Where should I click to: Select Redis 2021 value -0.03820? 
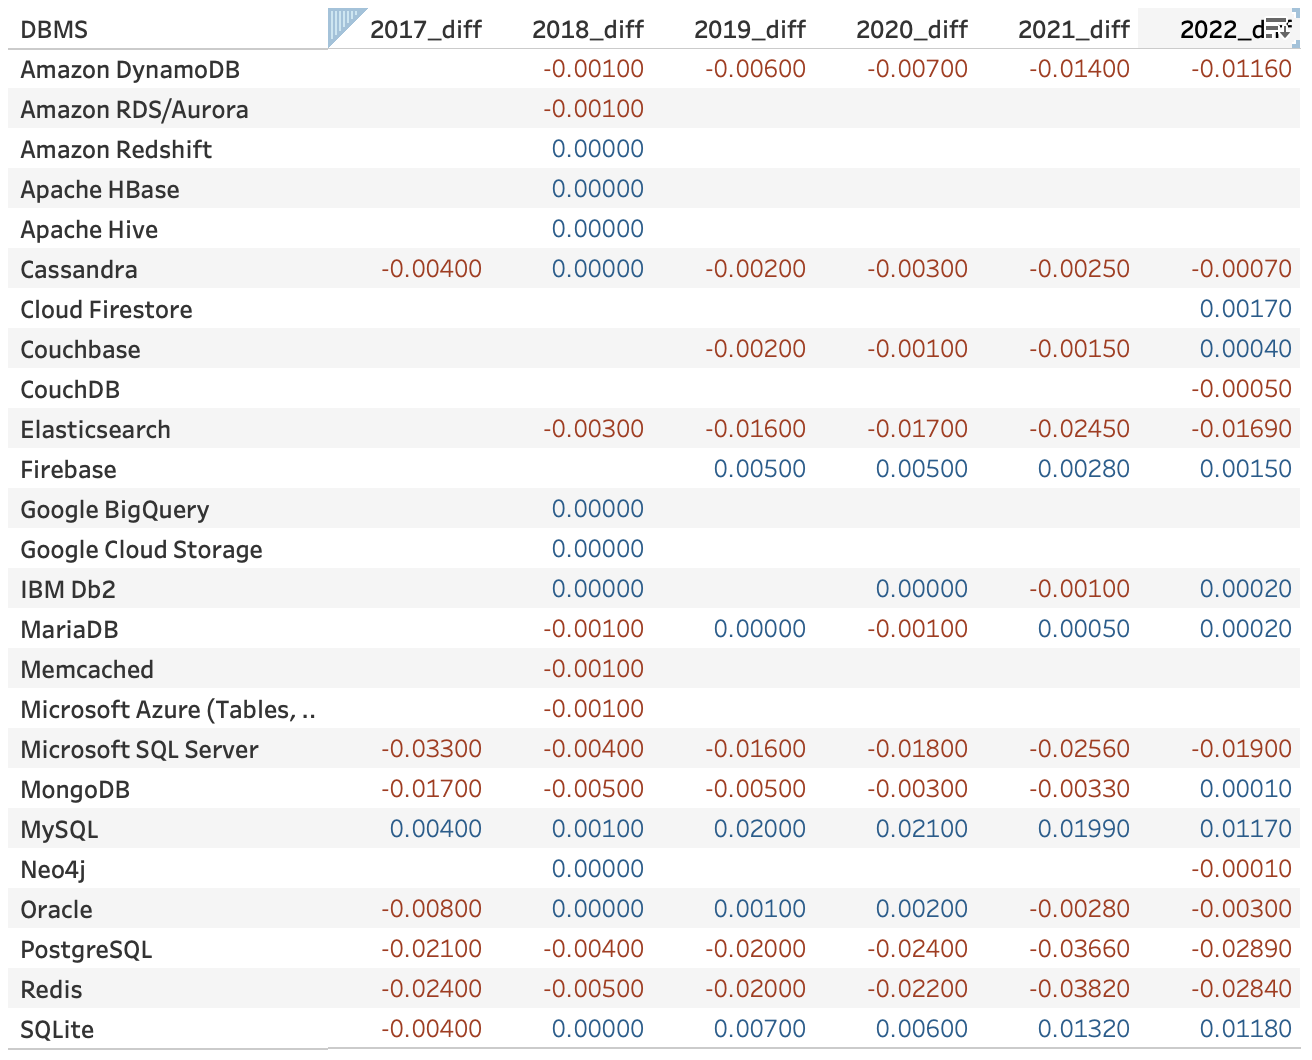click(x=1079, y=989)
